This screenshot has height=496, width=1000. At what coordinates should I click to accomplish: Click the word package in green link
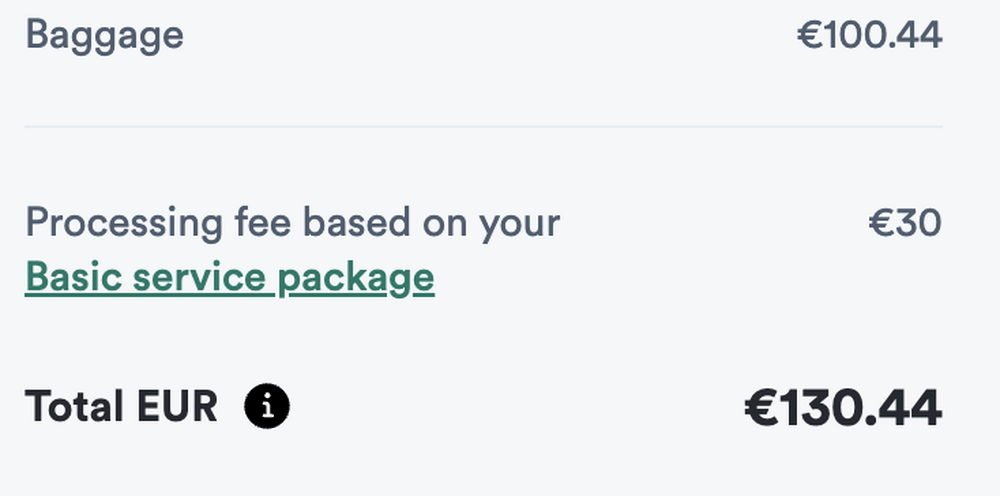[x=357, y=279]
